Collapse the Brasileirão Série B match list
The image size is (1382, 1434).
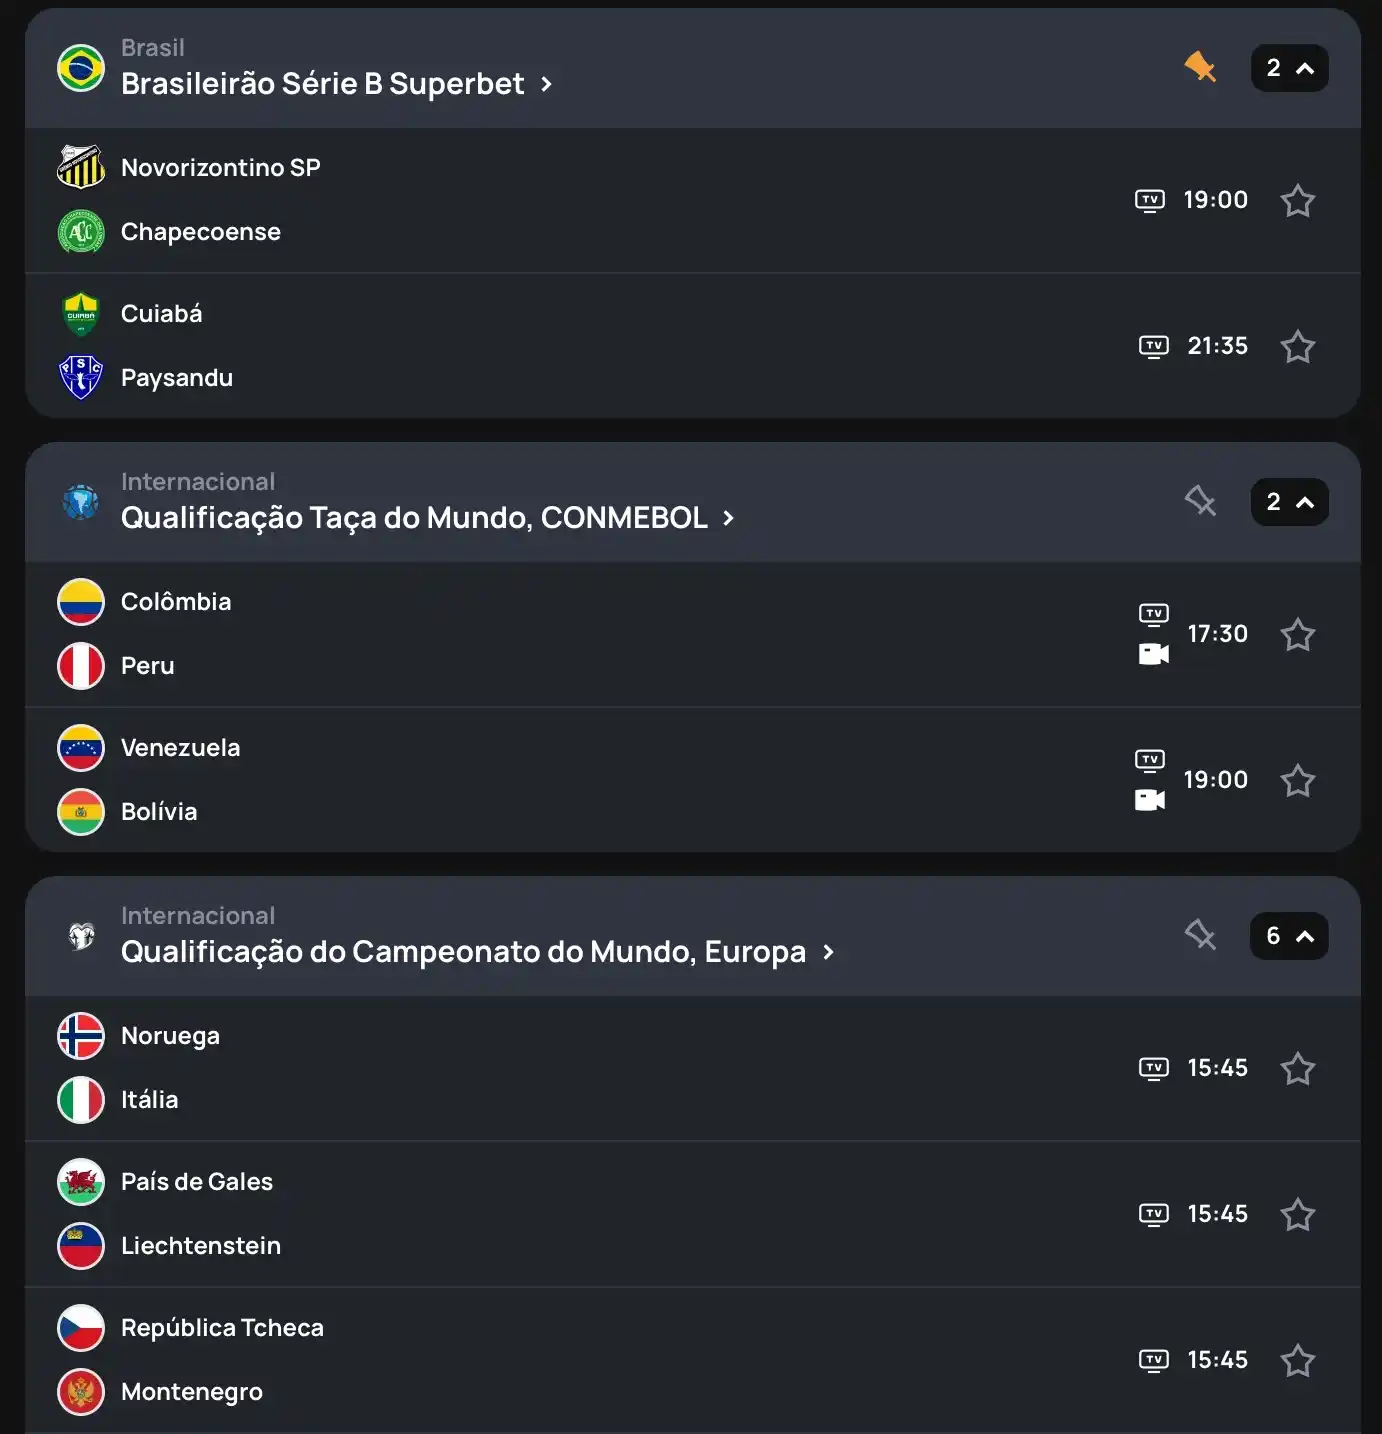[x=1290, y=68]
